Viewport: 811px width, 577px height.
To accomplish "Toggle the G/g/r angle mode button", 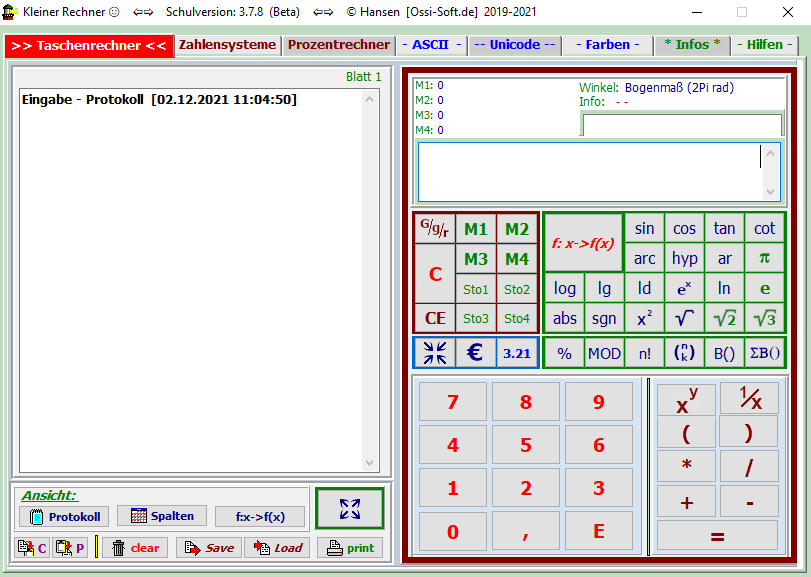I will [x=435, y=229].
